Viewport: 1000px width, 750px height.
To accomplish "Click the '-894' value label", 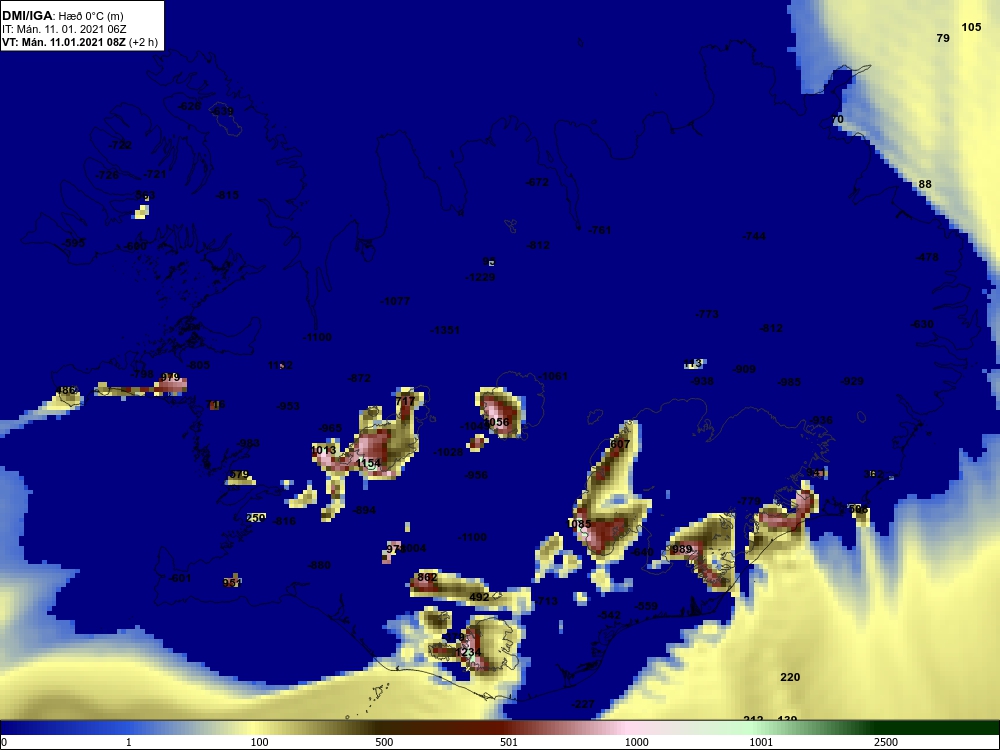I will [x=364, y=510].
